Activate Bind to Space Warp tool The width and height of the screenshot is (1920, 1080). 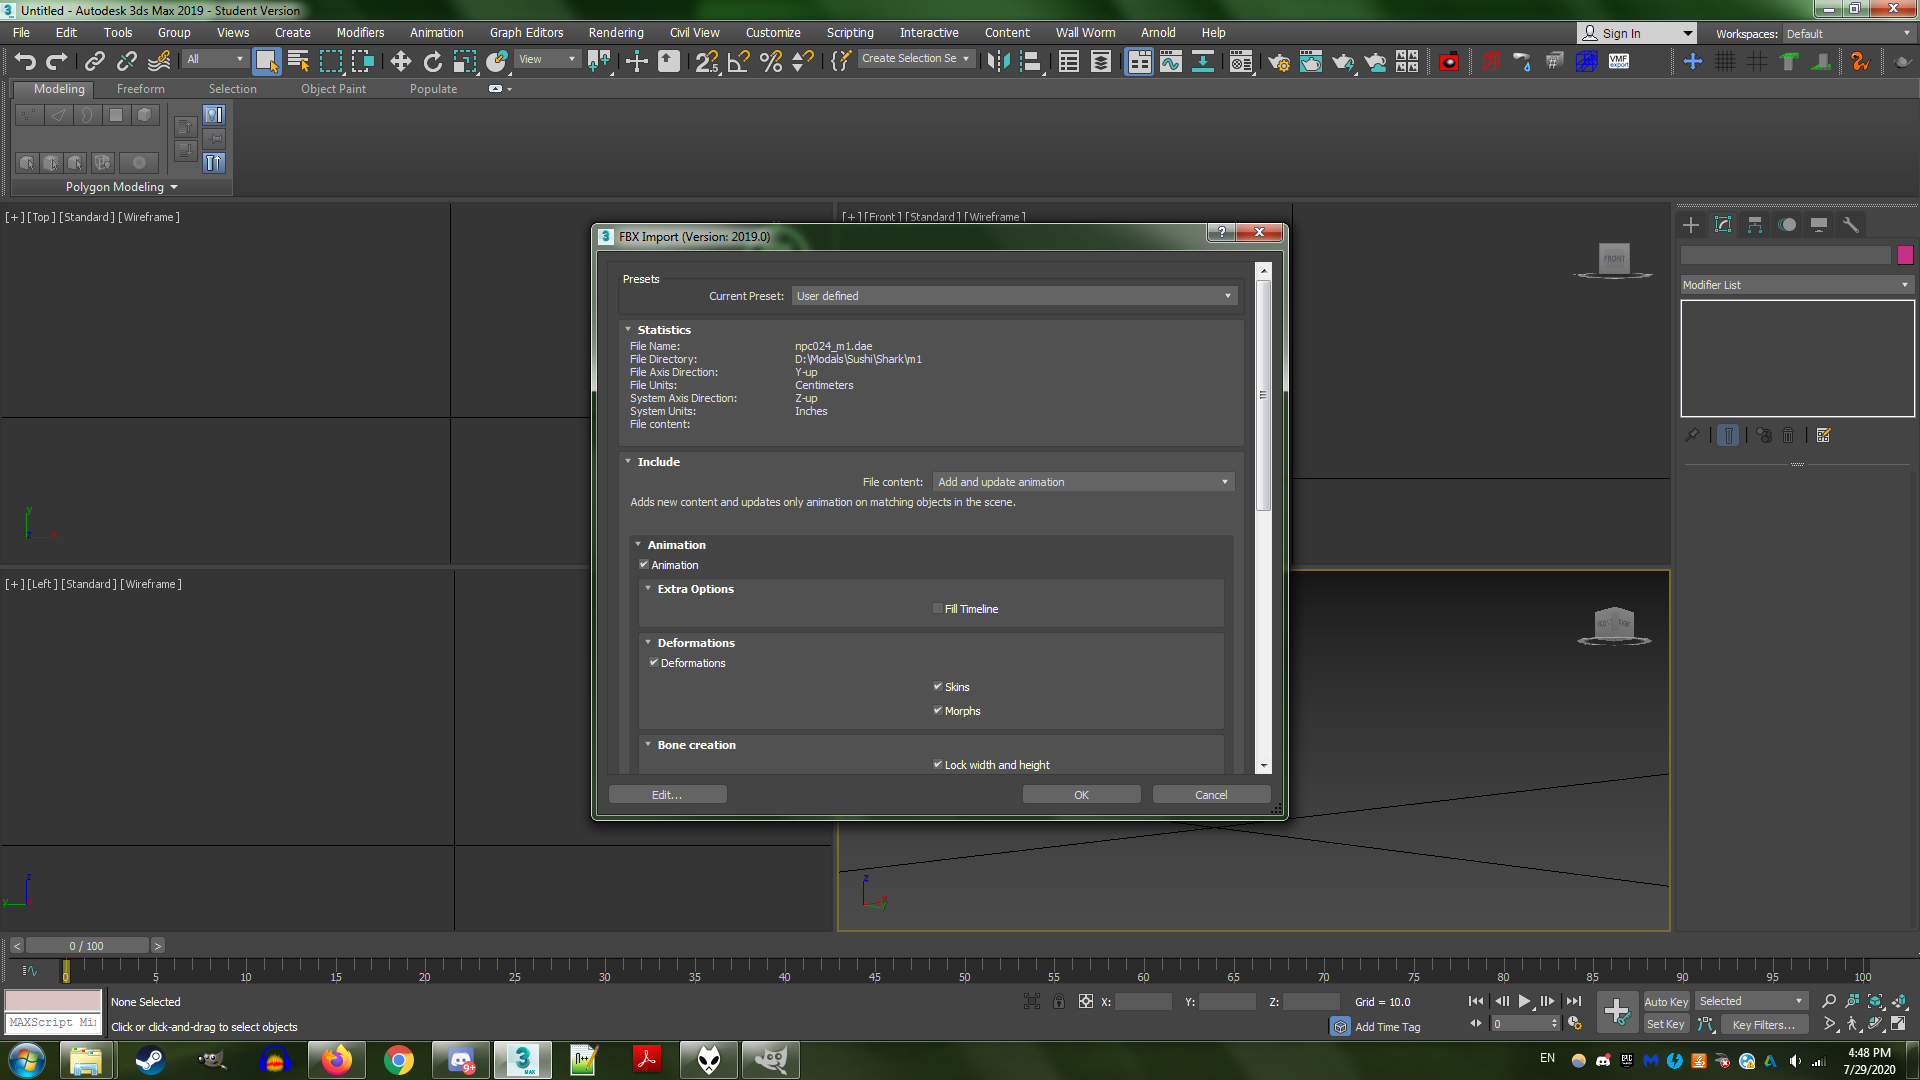tap(159, 62)
